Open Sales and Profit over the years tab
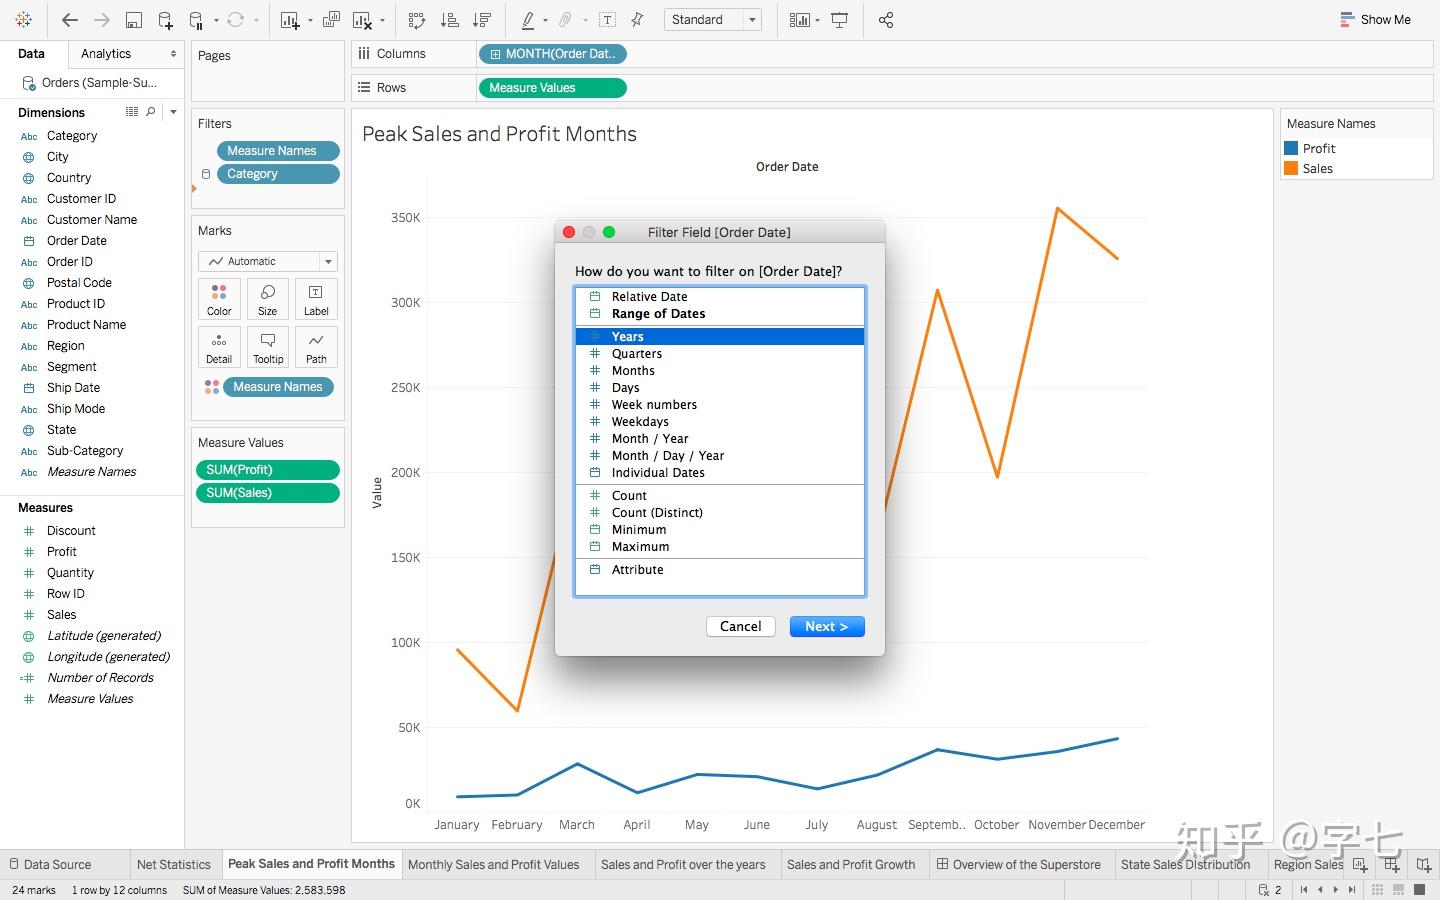1440x900 pixels. (x=683, y=864)
